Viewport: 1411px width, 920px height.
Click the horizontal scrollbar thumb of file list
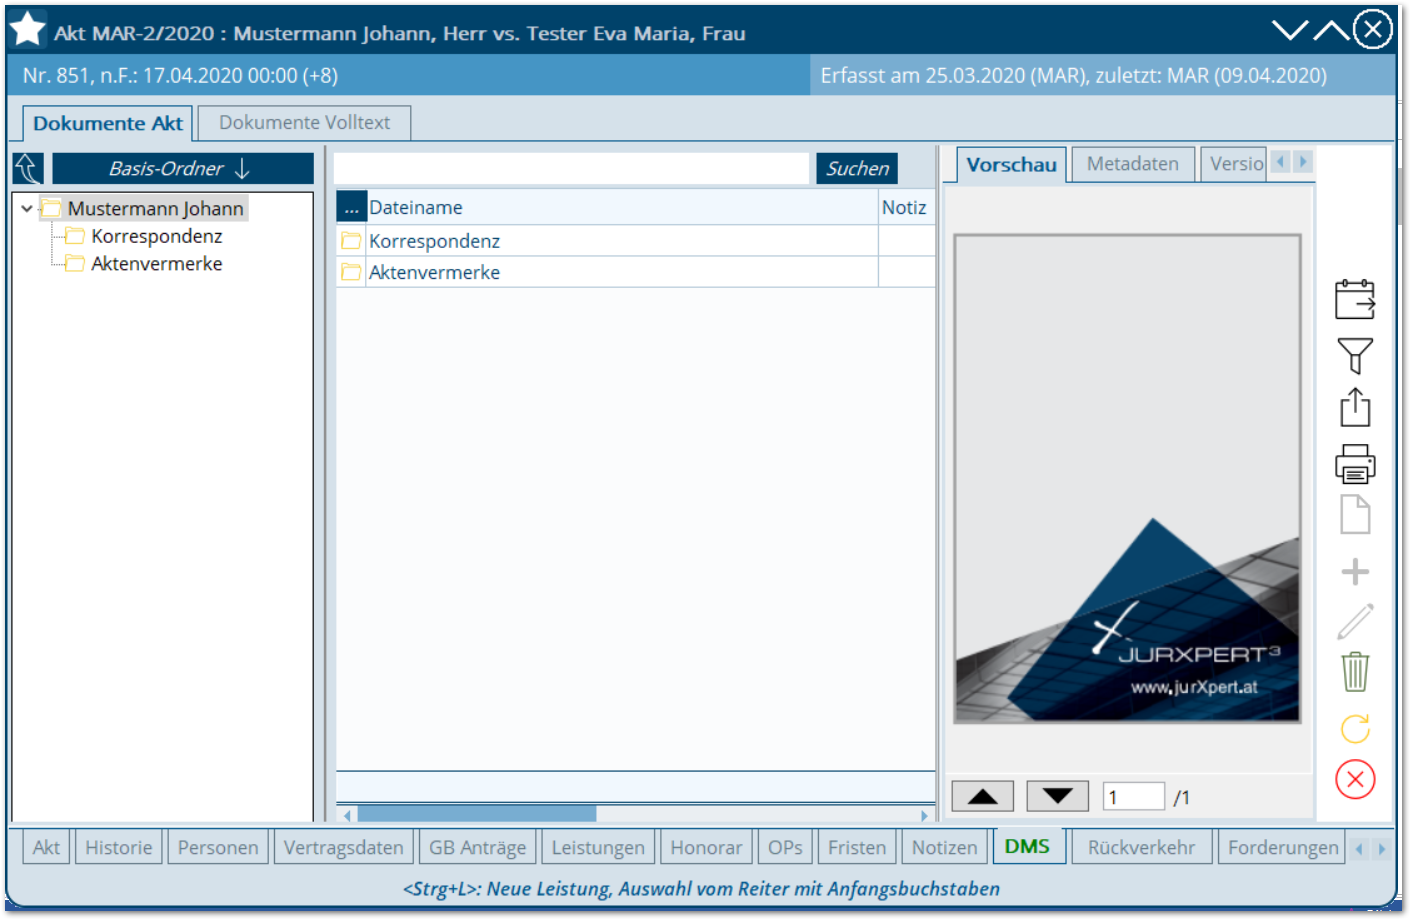[x=476, y=815]
